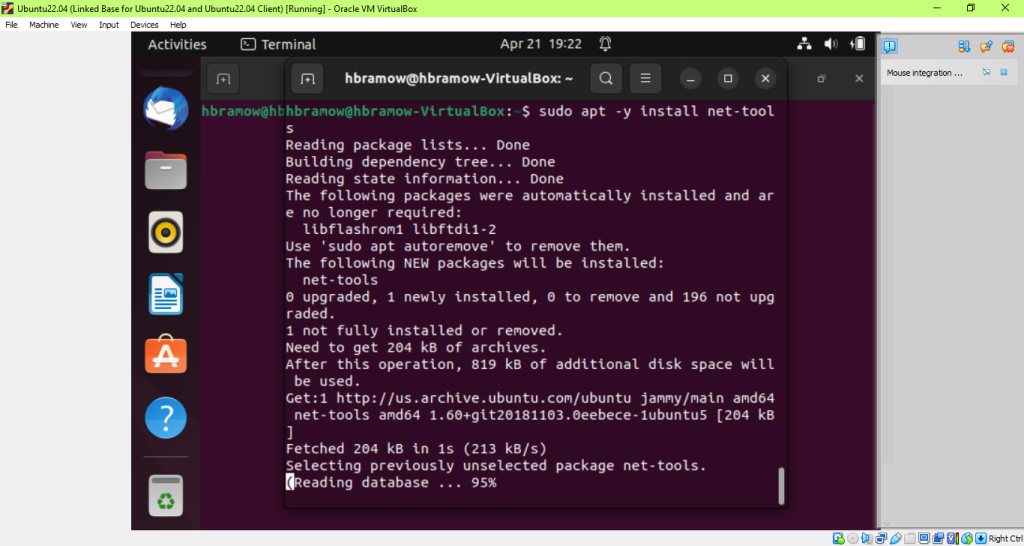
Task: Maximize the front terminal window
Action: (728, 79)
